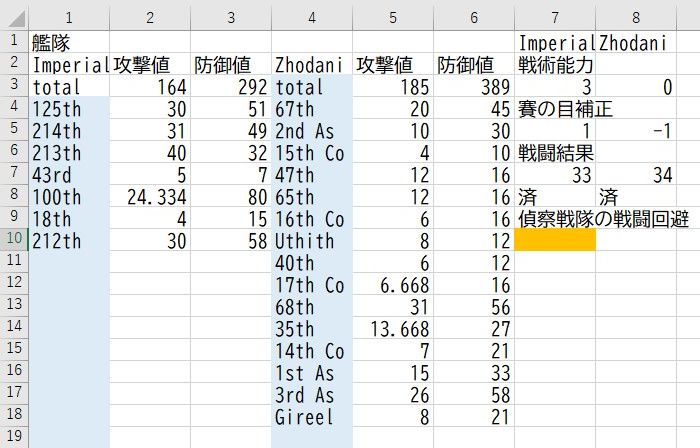
Task: Click the 13.668 attack value cell
Action: [393, 328]
